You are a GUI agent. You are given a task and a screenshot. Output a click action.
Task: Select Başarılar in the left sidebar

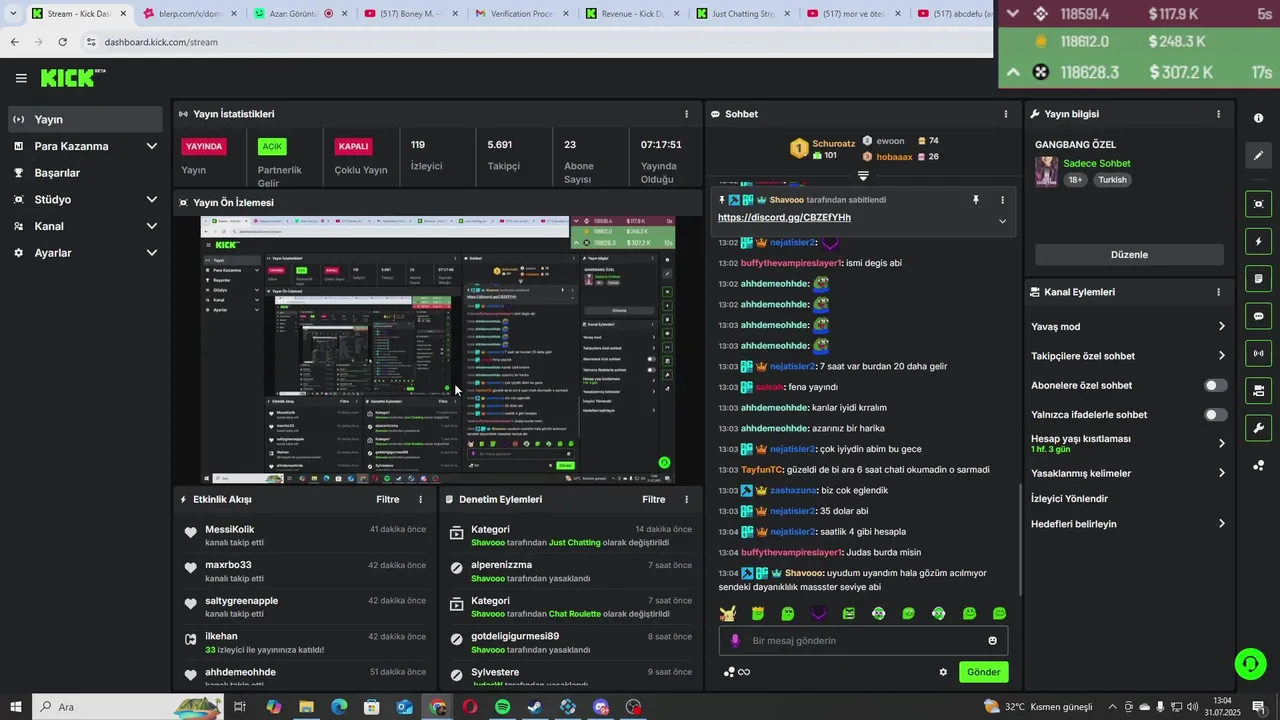(x=85, y=173)
